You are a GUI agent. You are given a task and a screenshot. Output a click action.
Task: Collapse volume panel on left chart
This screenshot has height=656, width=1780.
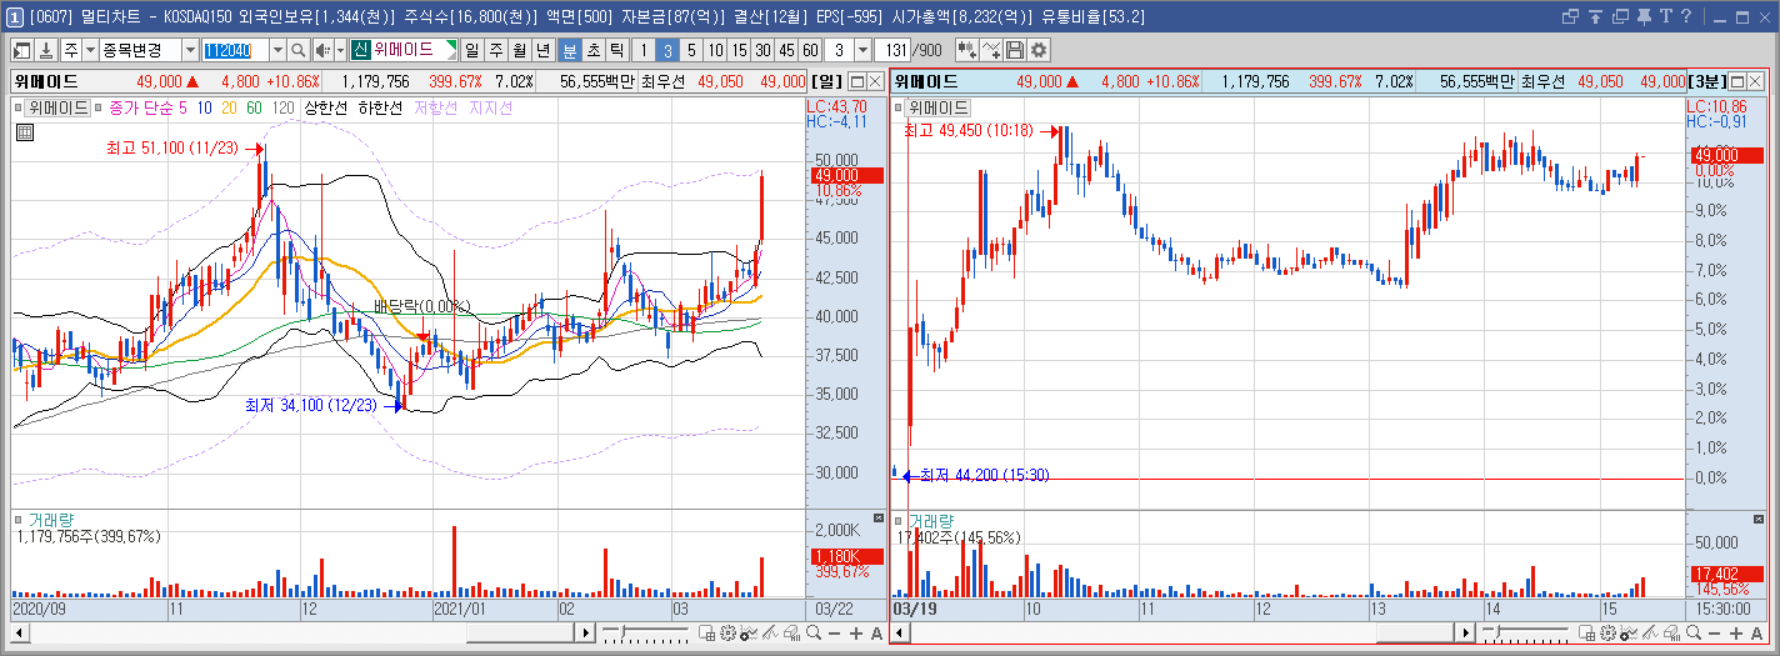click(879, 518)
